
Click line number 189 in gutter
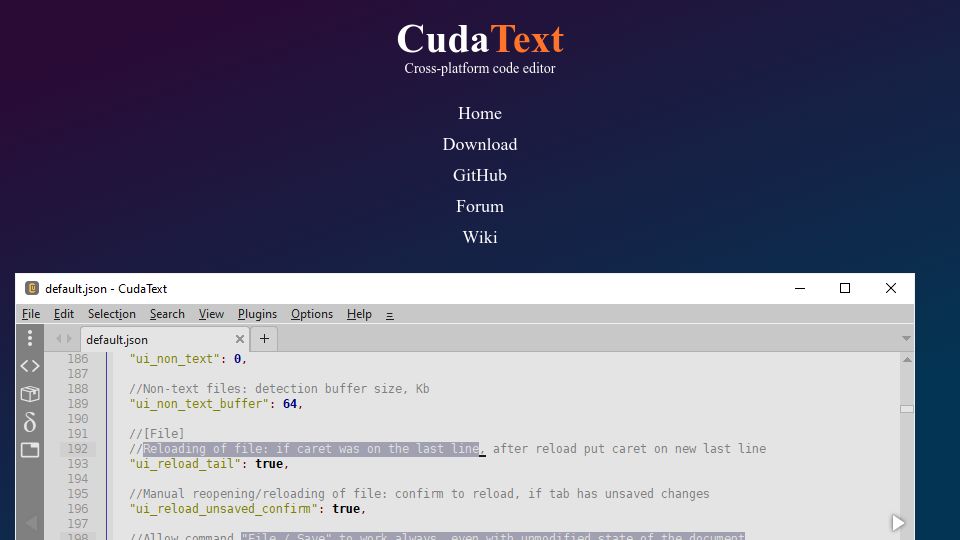[78, 403]
